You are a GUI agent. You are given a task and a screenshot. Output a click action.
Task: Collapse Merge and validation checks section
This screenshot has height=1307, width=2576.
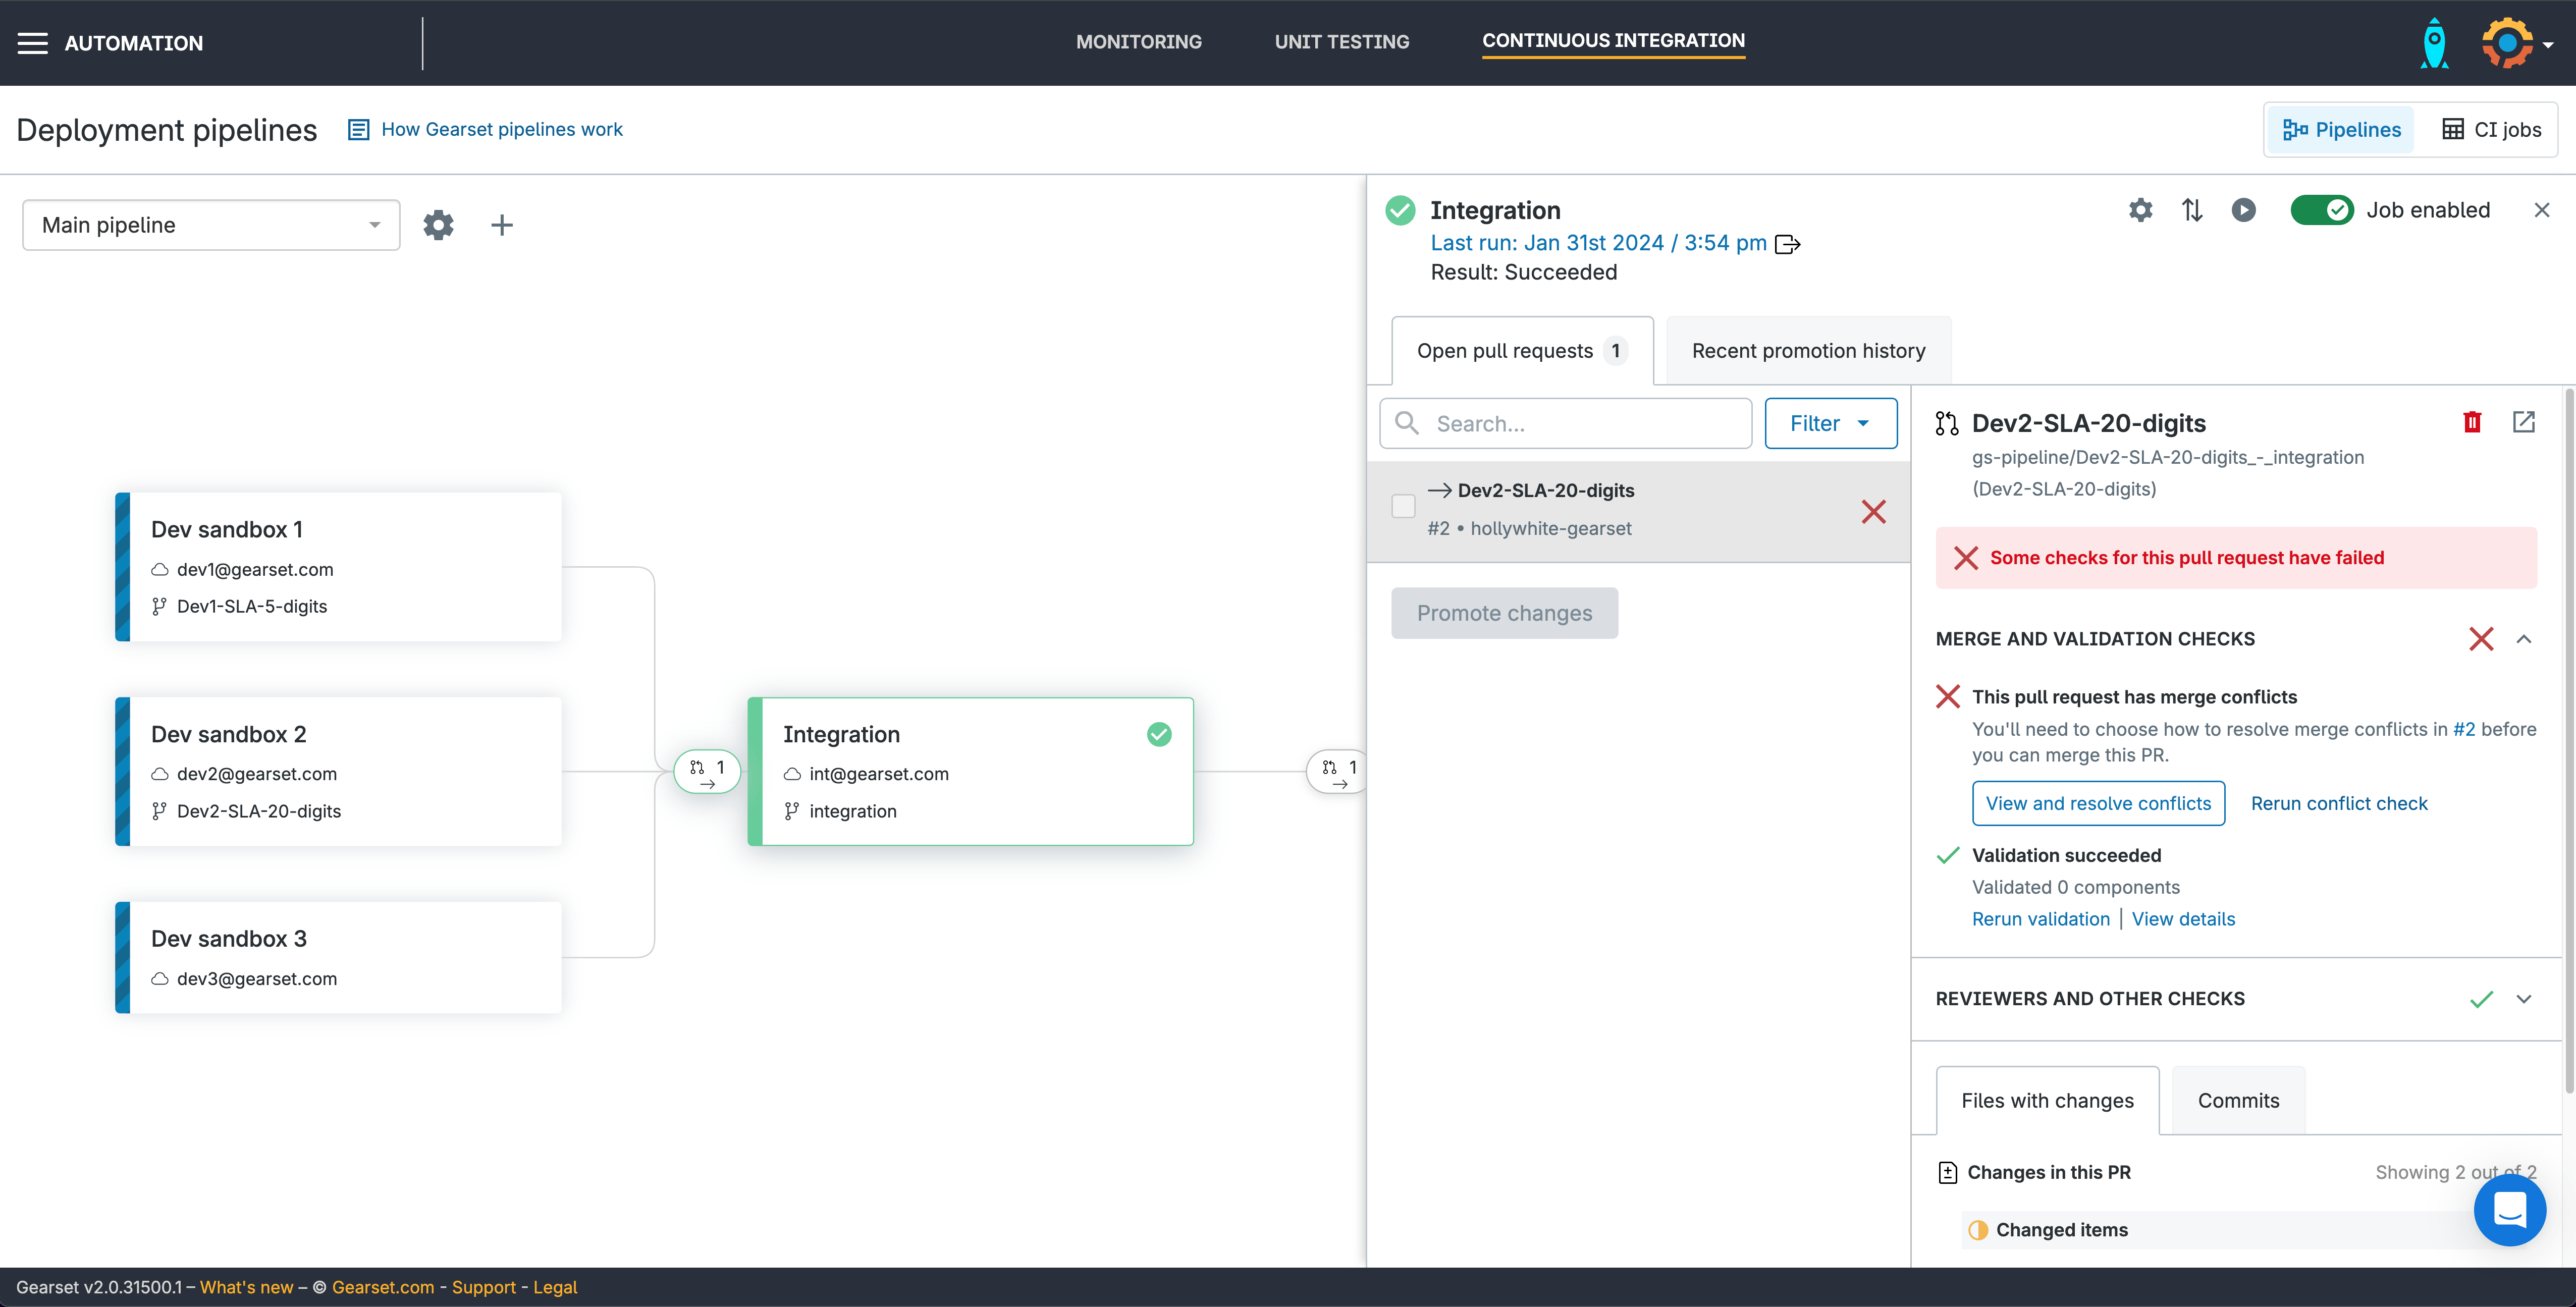pos(2523,639)
